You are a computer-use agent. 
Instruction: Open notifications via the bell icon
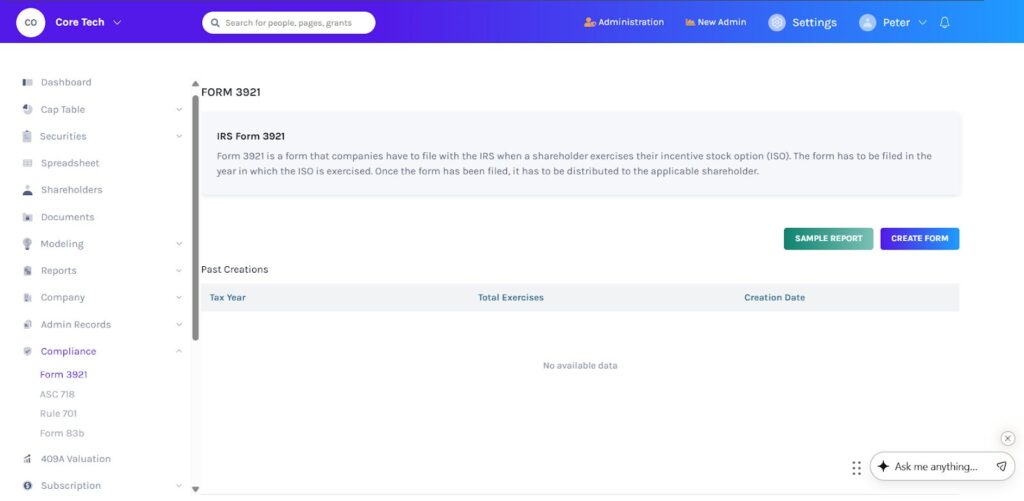point(944,22)
